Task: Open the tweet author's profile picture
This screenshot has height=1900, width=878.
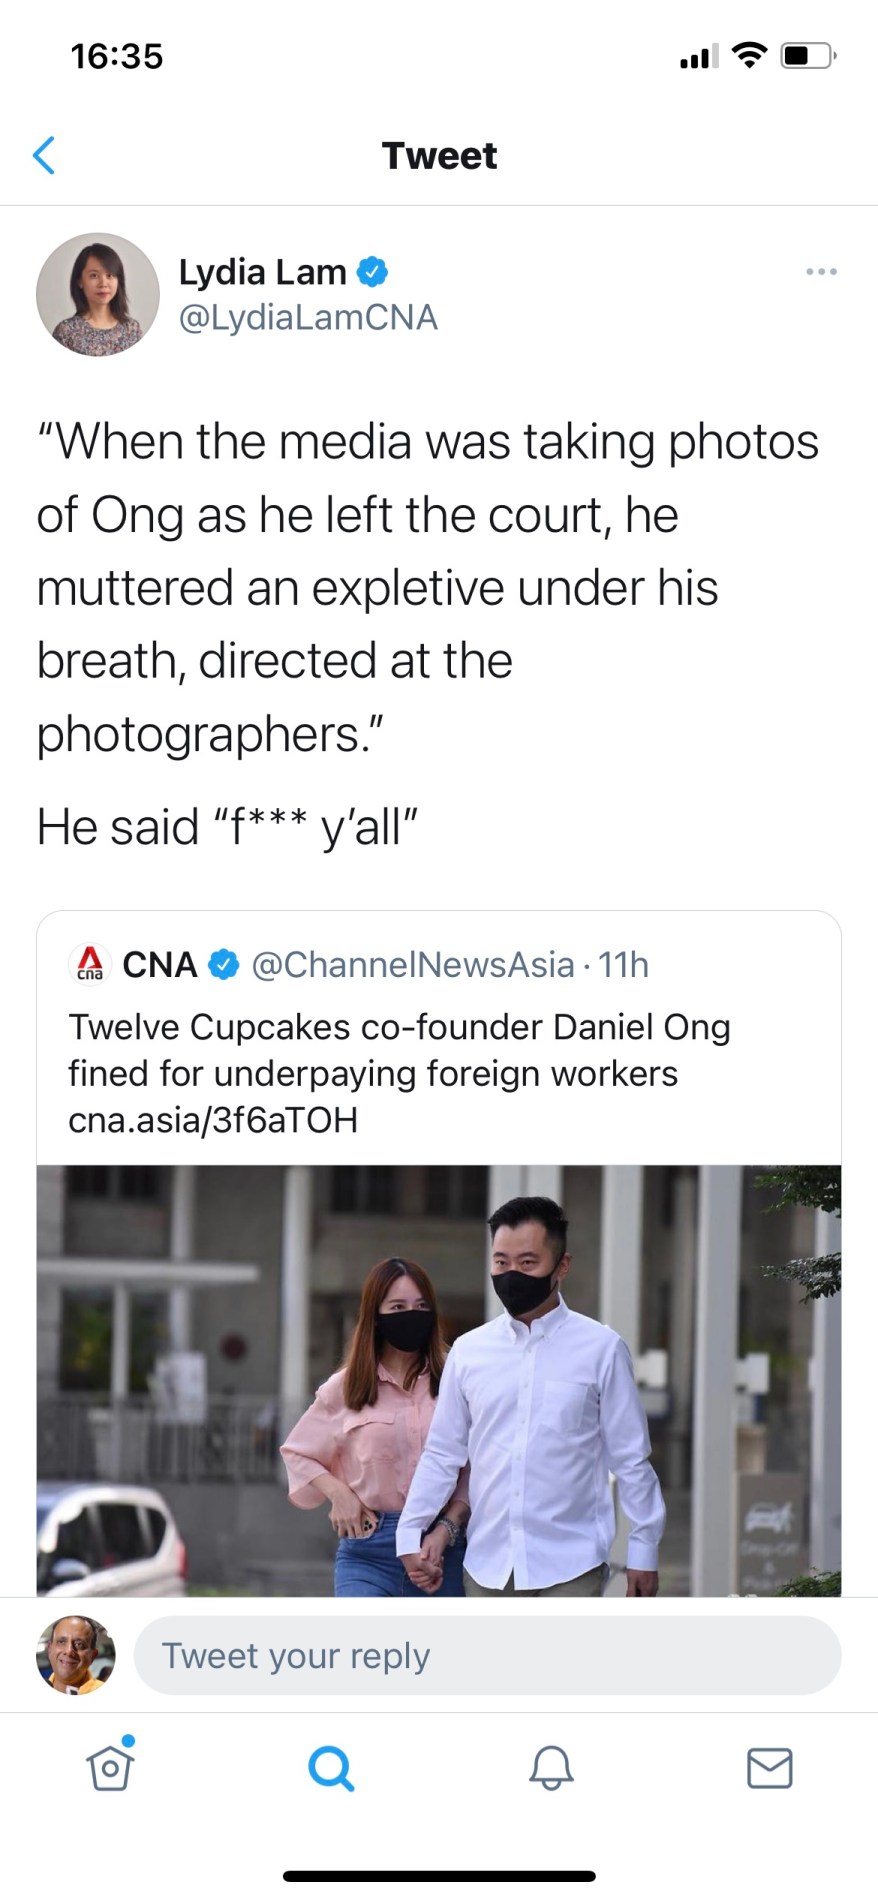Action: coord(98,294)
